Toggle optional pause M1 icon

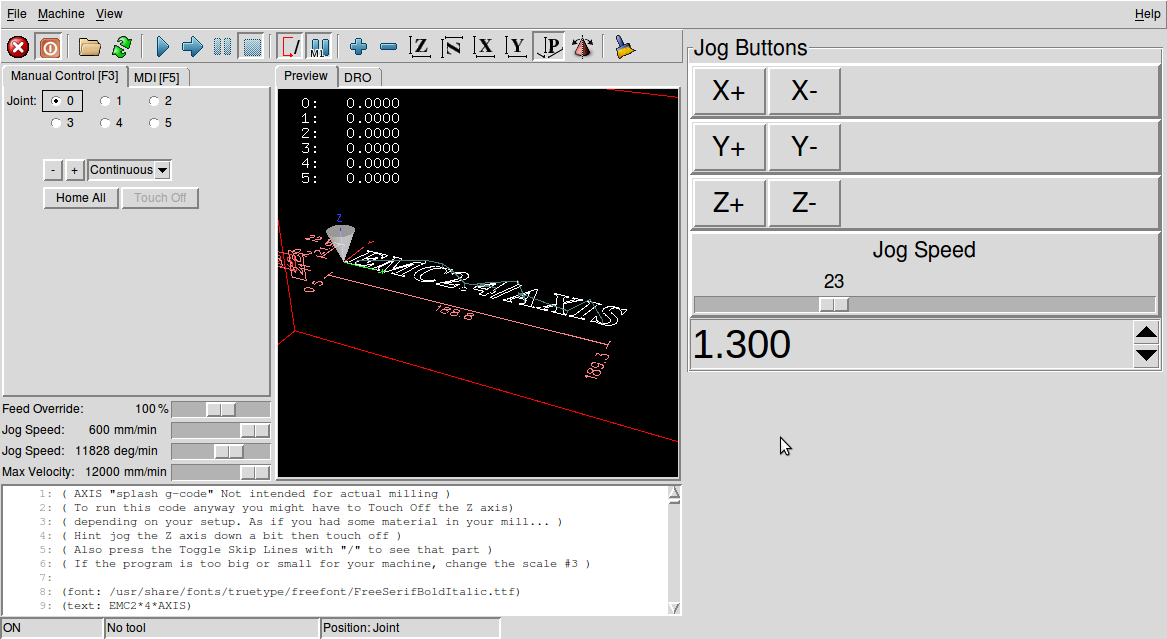point(319,48)
